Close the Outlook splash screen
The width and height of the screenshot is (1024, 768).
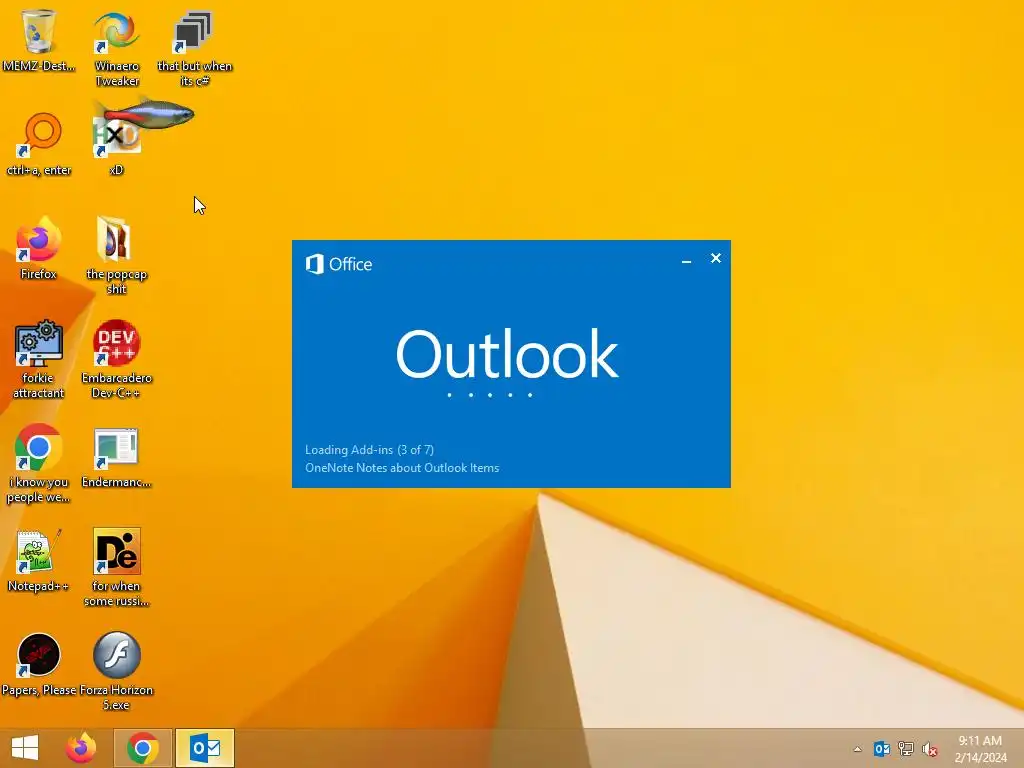pos(716,258)
